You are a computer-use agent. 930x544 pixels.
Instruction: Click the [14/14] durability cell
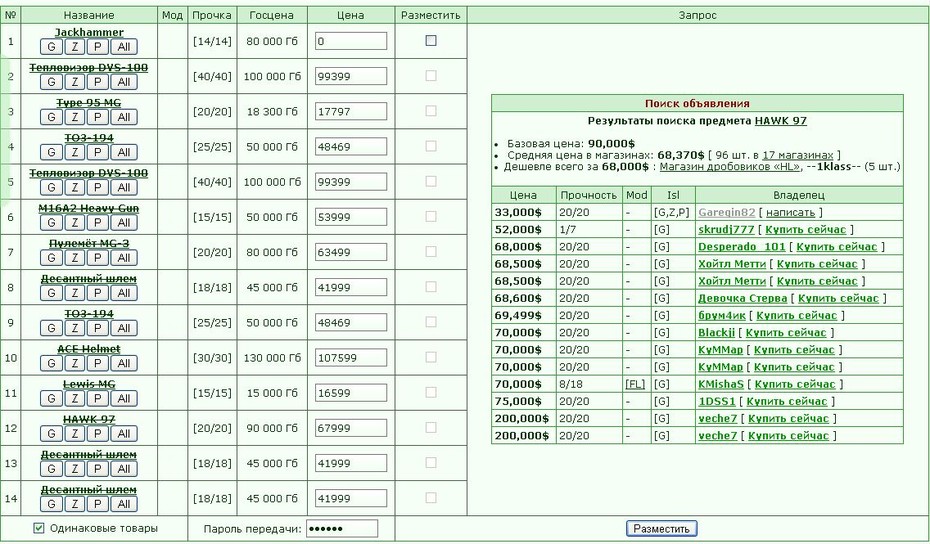click(x=212, y=42)
